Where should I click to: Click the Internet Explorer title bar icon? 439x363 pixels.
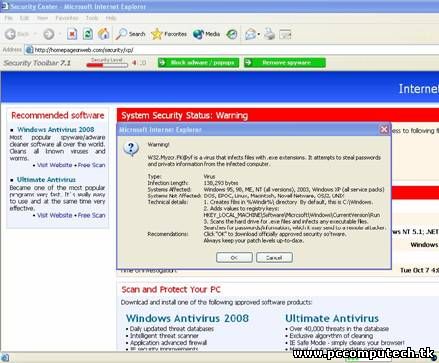pyautogui.click(x=5, y=6)
